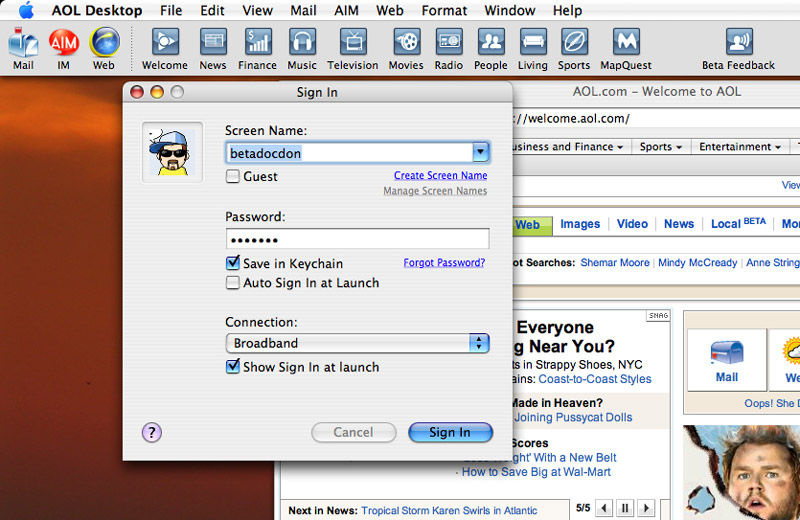Image resolution: width=800 pixels, height=520 pixels.
Task: Uncheck Save in Keychain
Action: (x=233, y=263)
